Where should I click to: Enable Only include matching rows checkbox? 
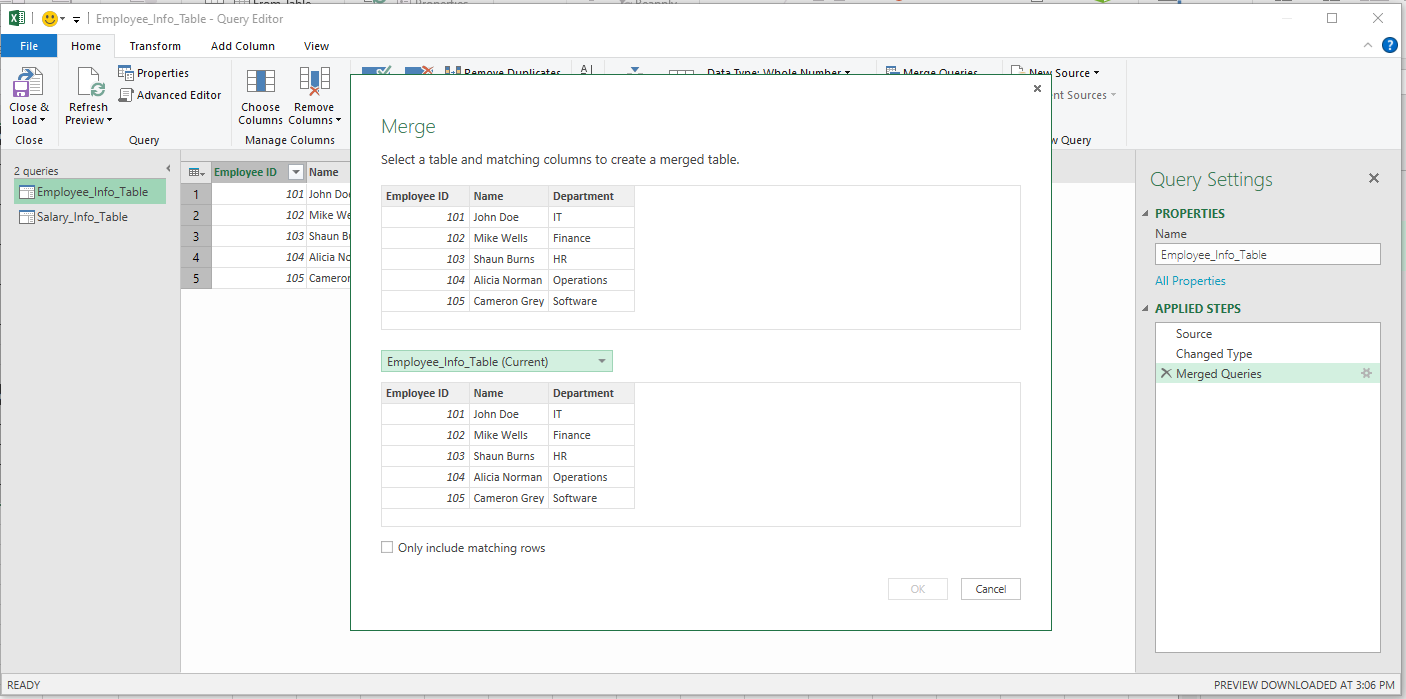click(x=387, y=548)
